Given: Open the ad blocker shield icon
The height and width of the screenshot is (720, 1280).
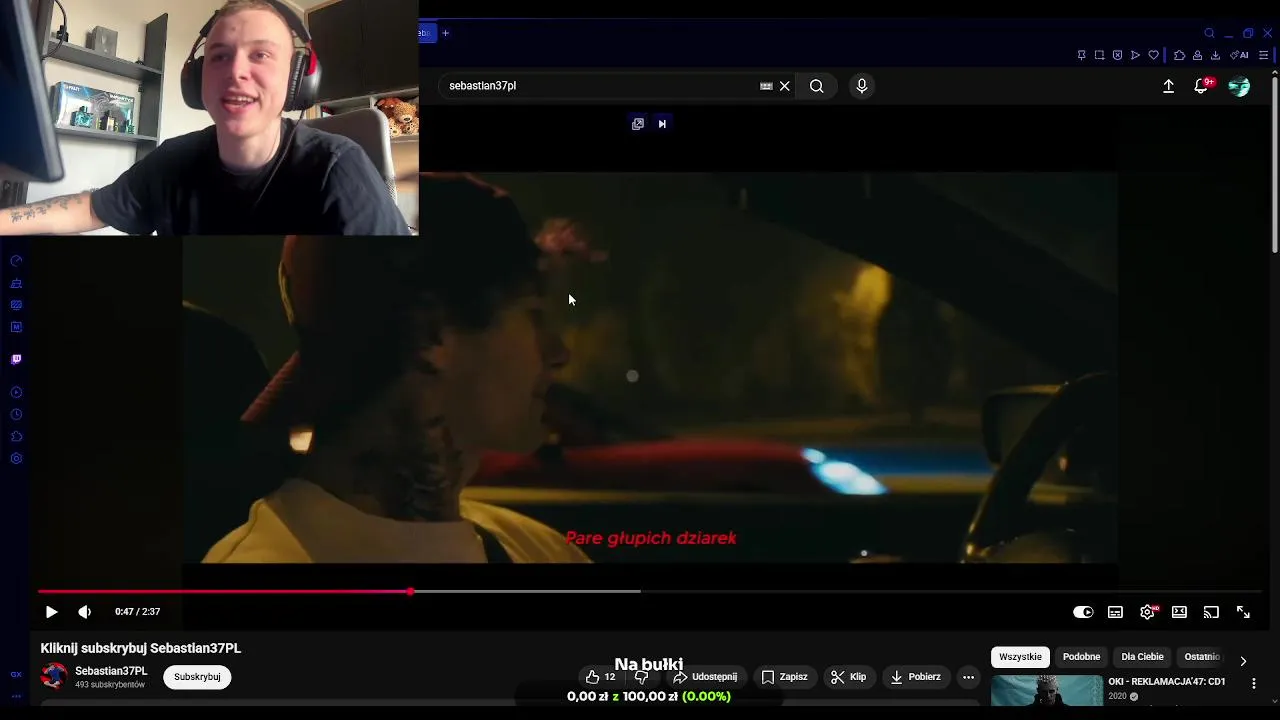Looking at the screenshot, I should tap(1117, 55).
